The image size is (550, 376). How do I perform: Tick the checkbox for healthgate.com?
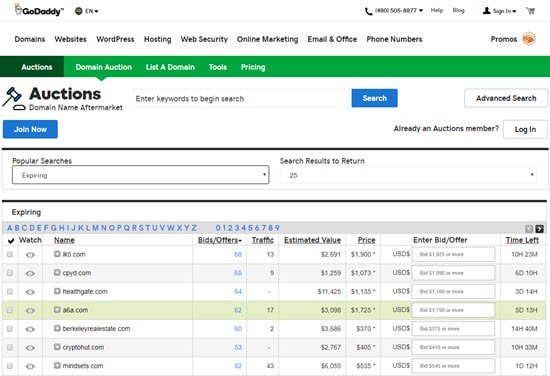[10, 291]
